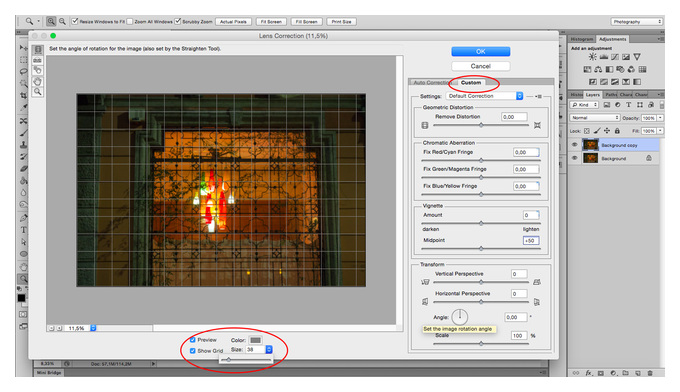Uncheck Resize Windows to Fit
The width and height of the screenshot is (680, 392).
coord(75,21)
